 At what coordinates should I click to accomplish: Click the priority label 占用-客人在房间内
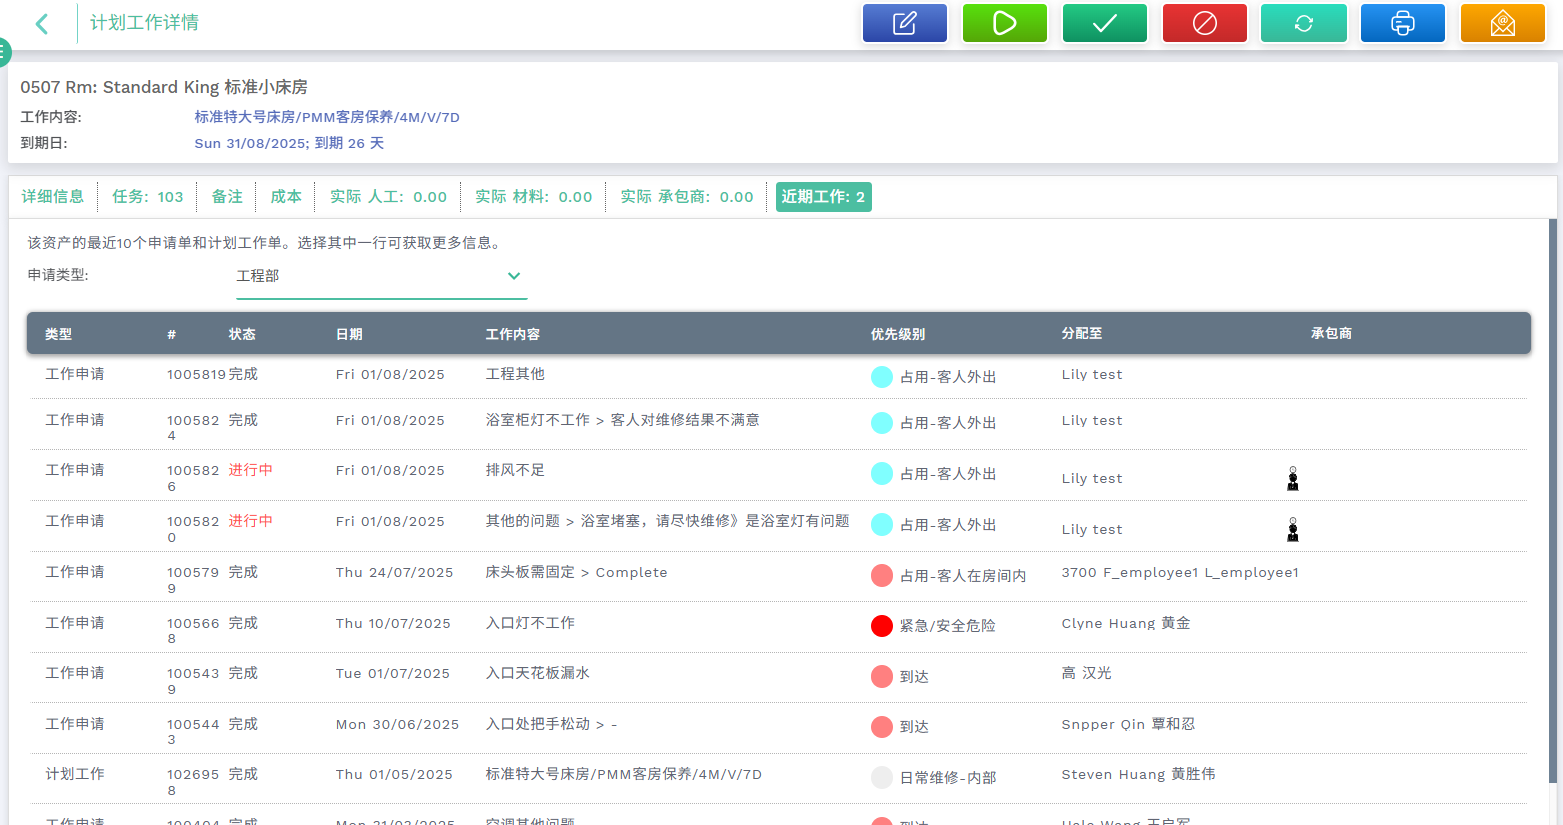pos(963,576)
